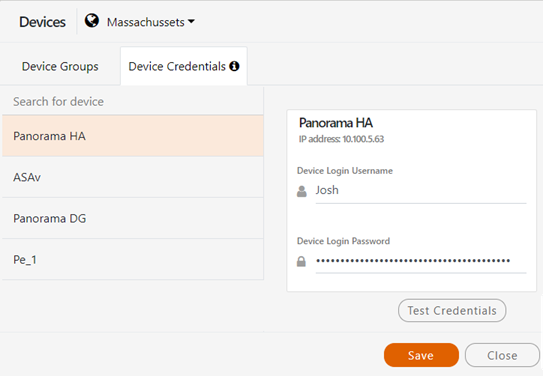Click the globe icon beside Massachussets
Image resolution: width=543 pixels, height=376 pixels.
click(92, 21)
